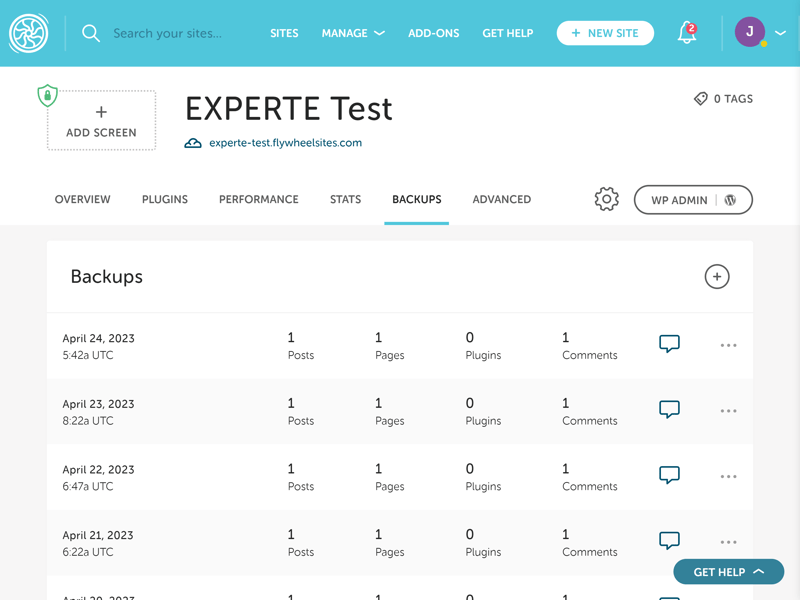Viewport: 800px width, 600px height.
Task: Create new backup with plus icon
Action: click(717, 277)
